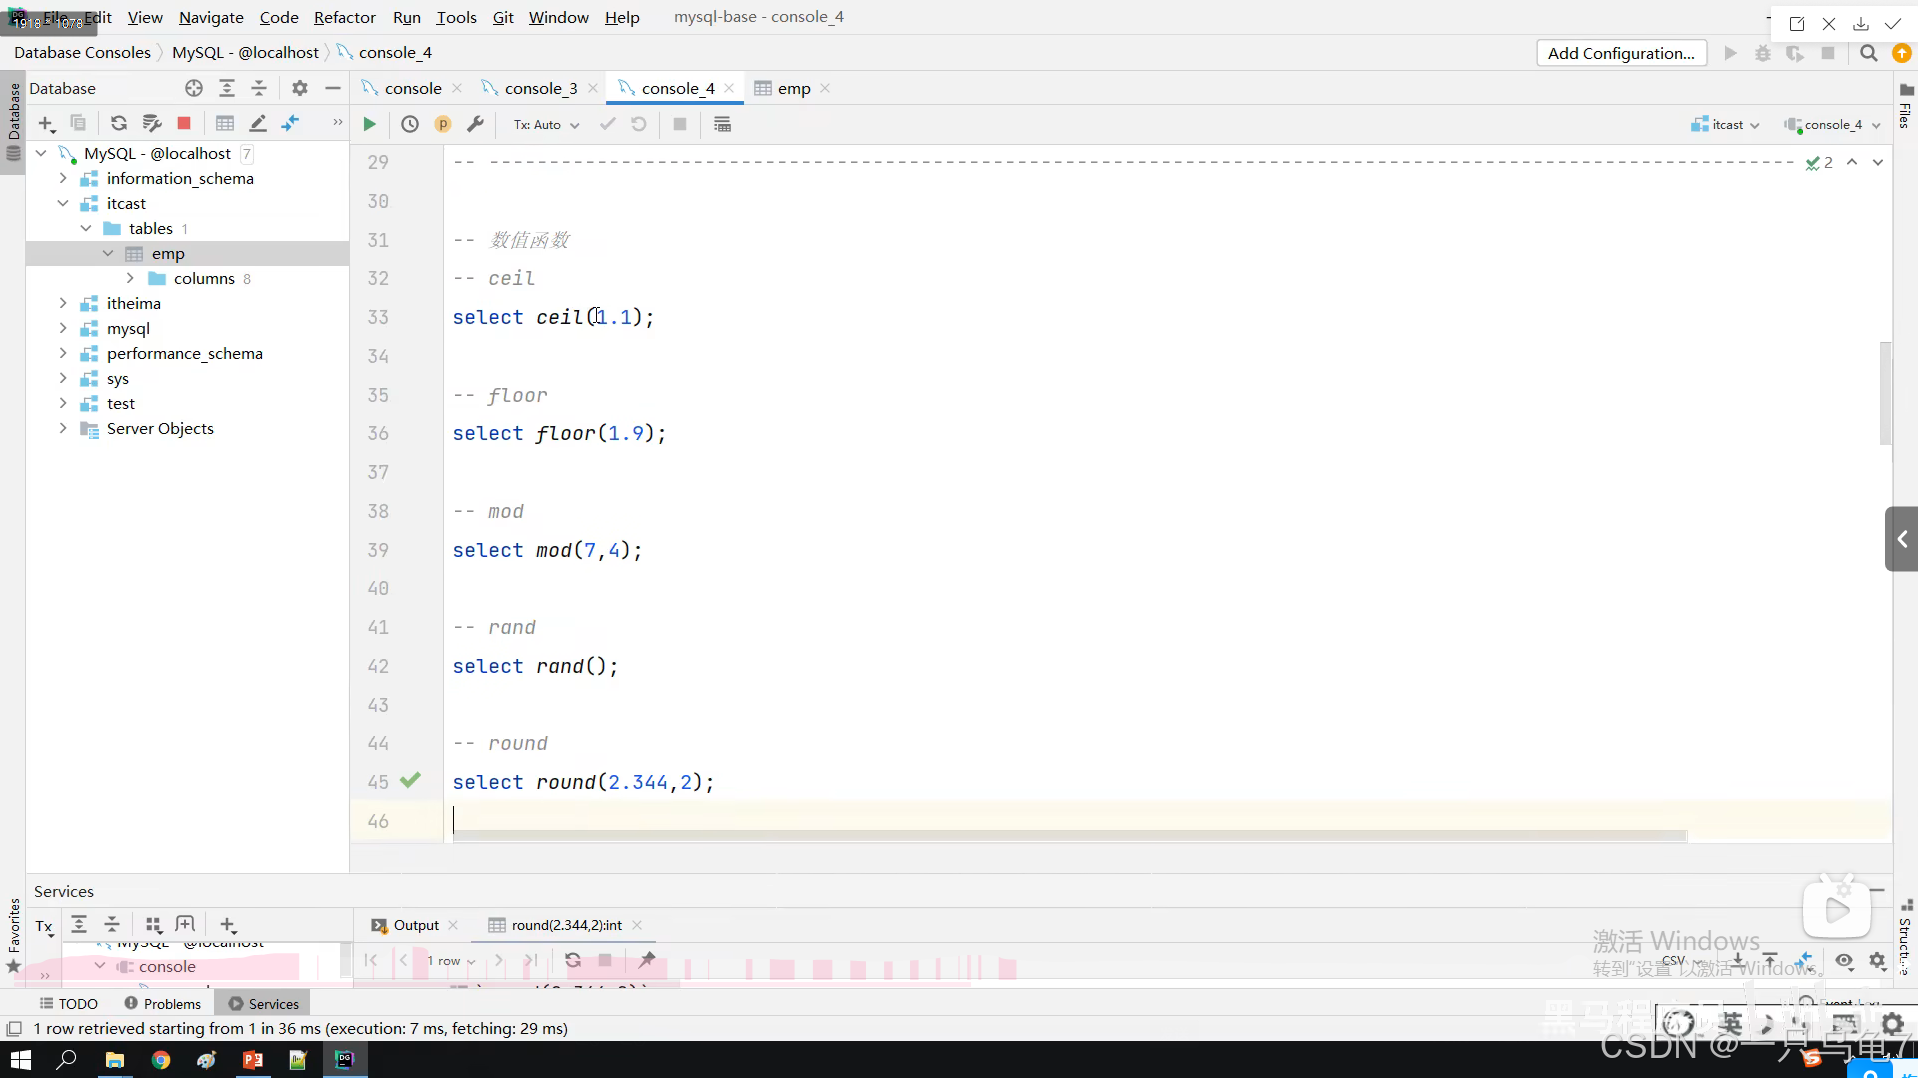Select the emp table in the tree
Image resolution: width=1918 pixels, height=1078 pixels.
coord(168,253)
